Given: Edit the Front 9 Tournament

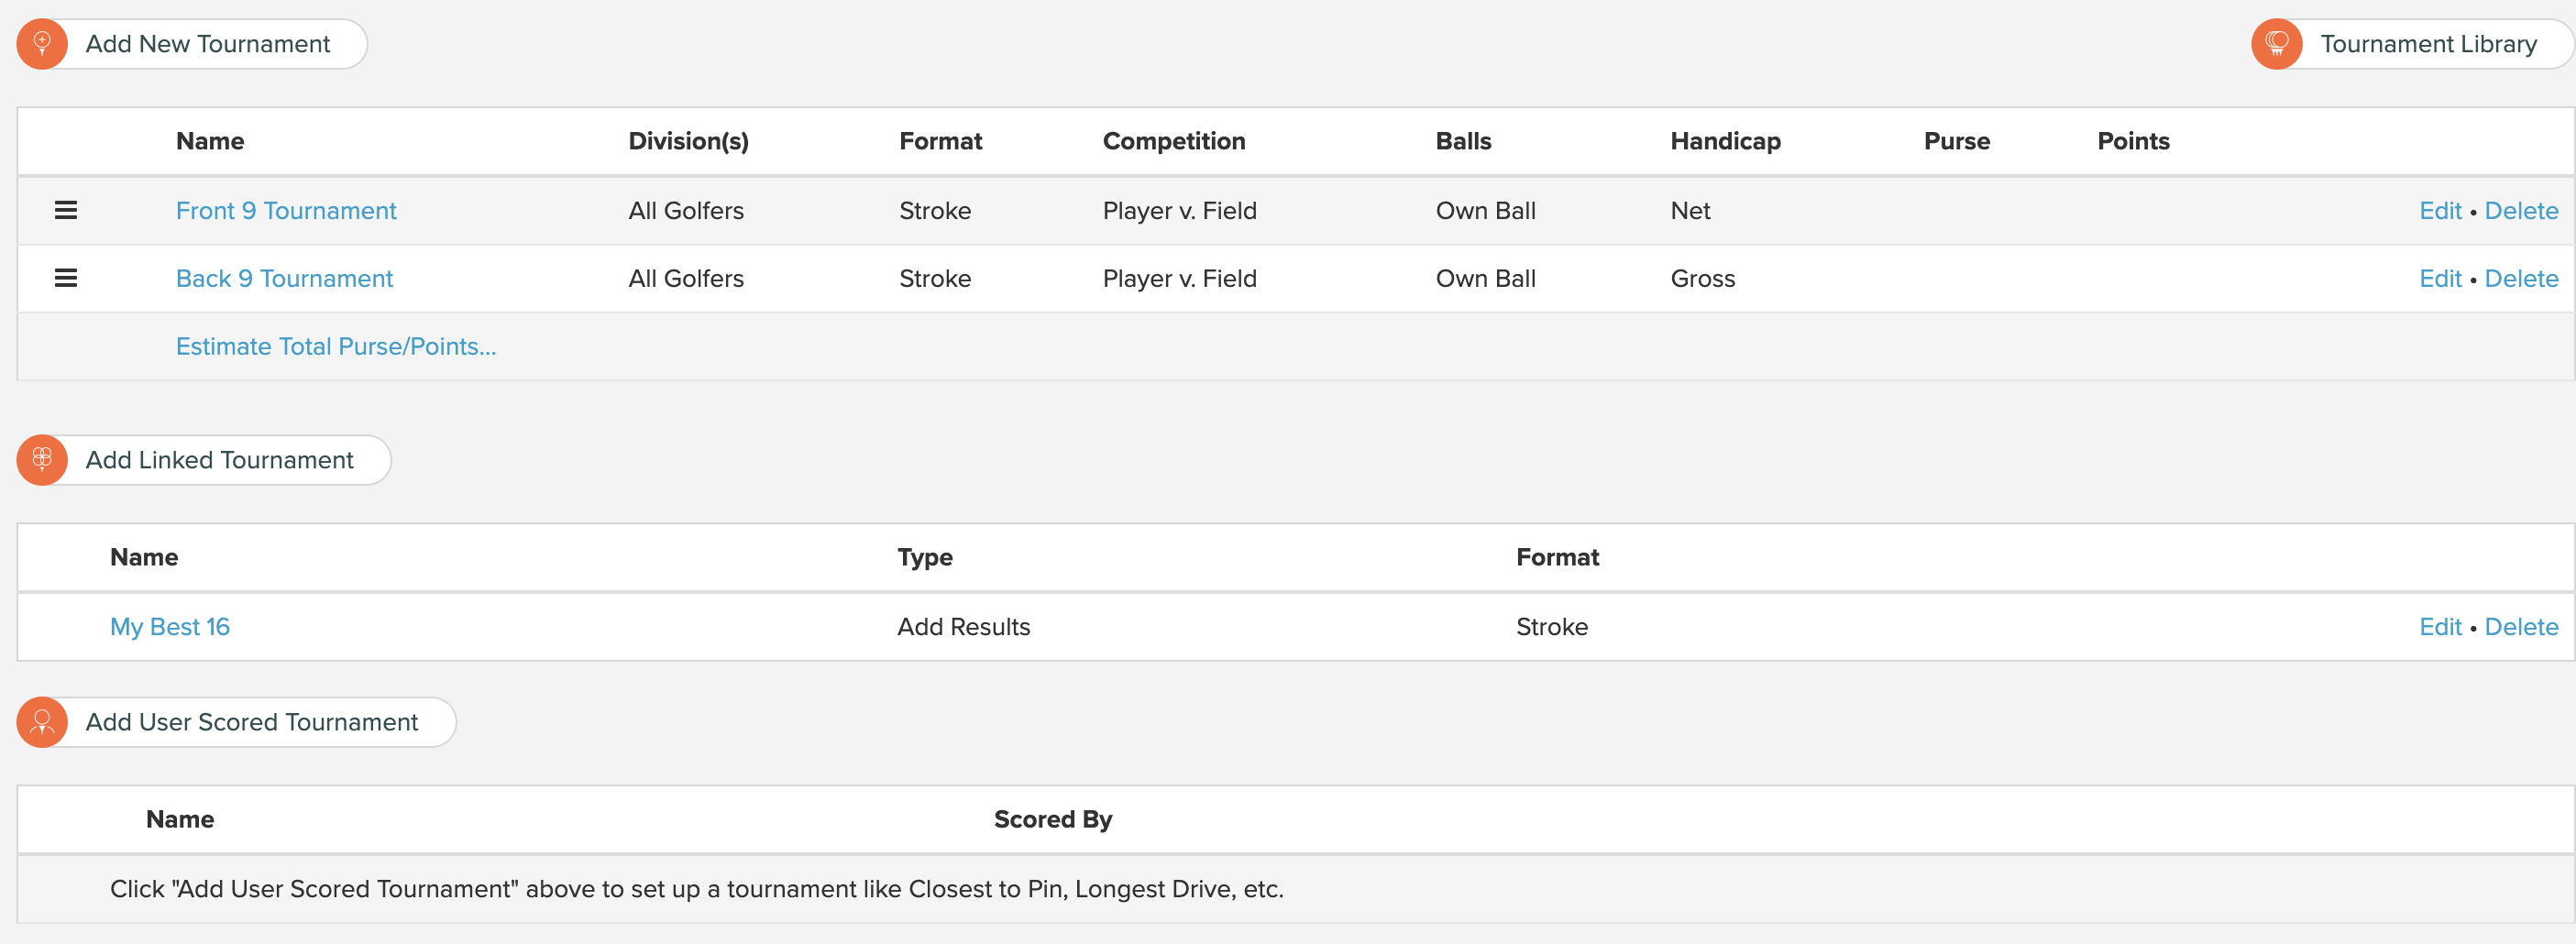Looking at the screenshot, I should (2440, 211).
